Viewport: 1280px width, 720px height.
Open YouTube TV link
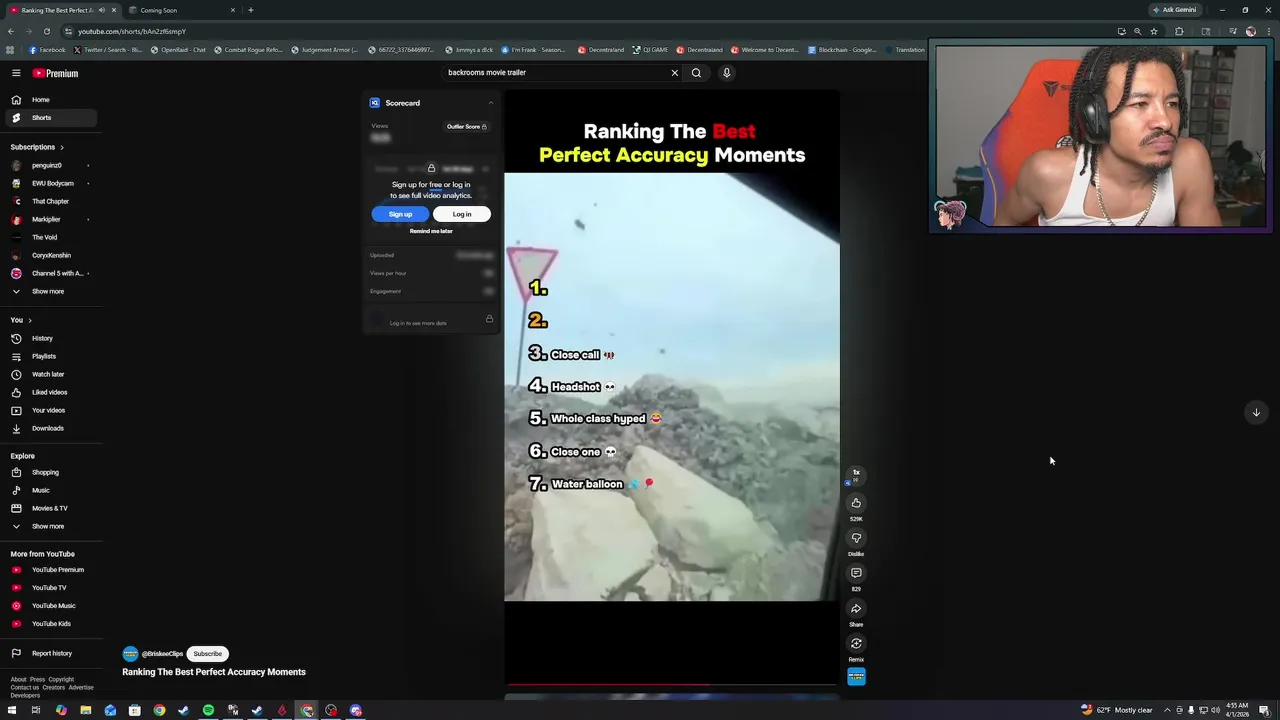(49, 588)
